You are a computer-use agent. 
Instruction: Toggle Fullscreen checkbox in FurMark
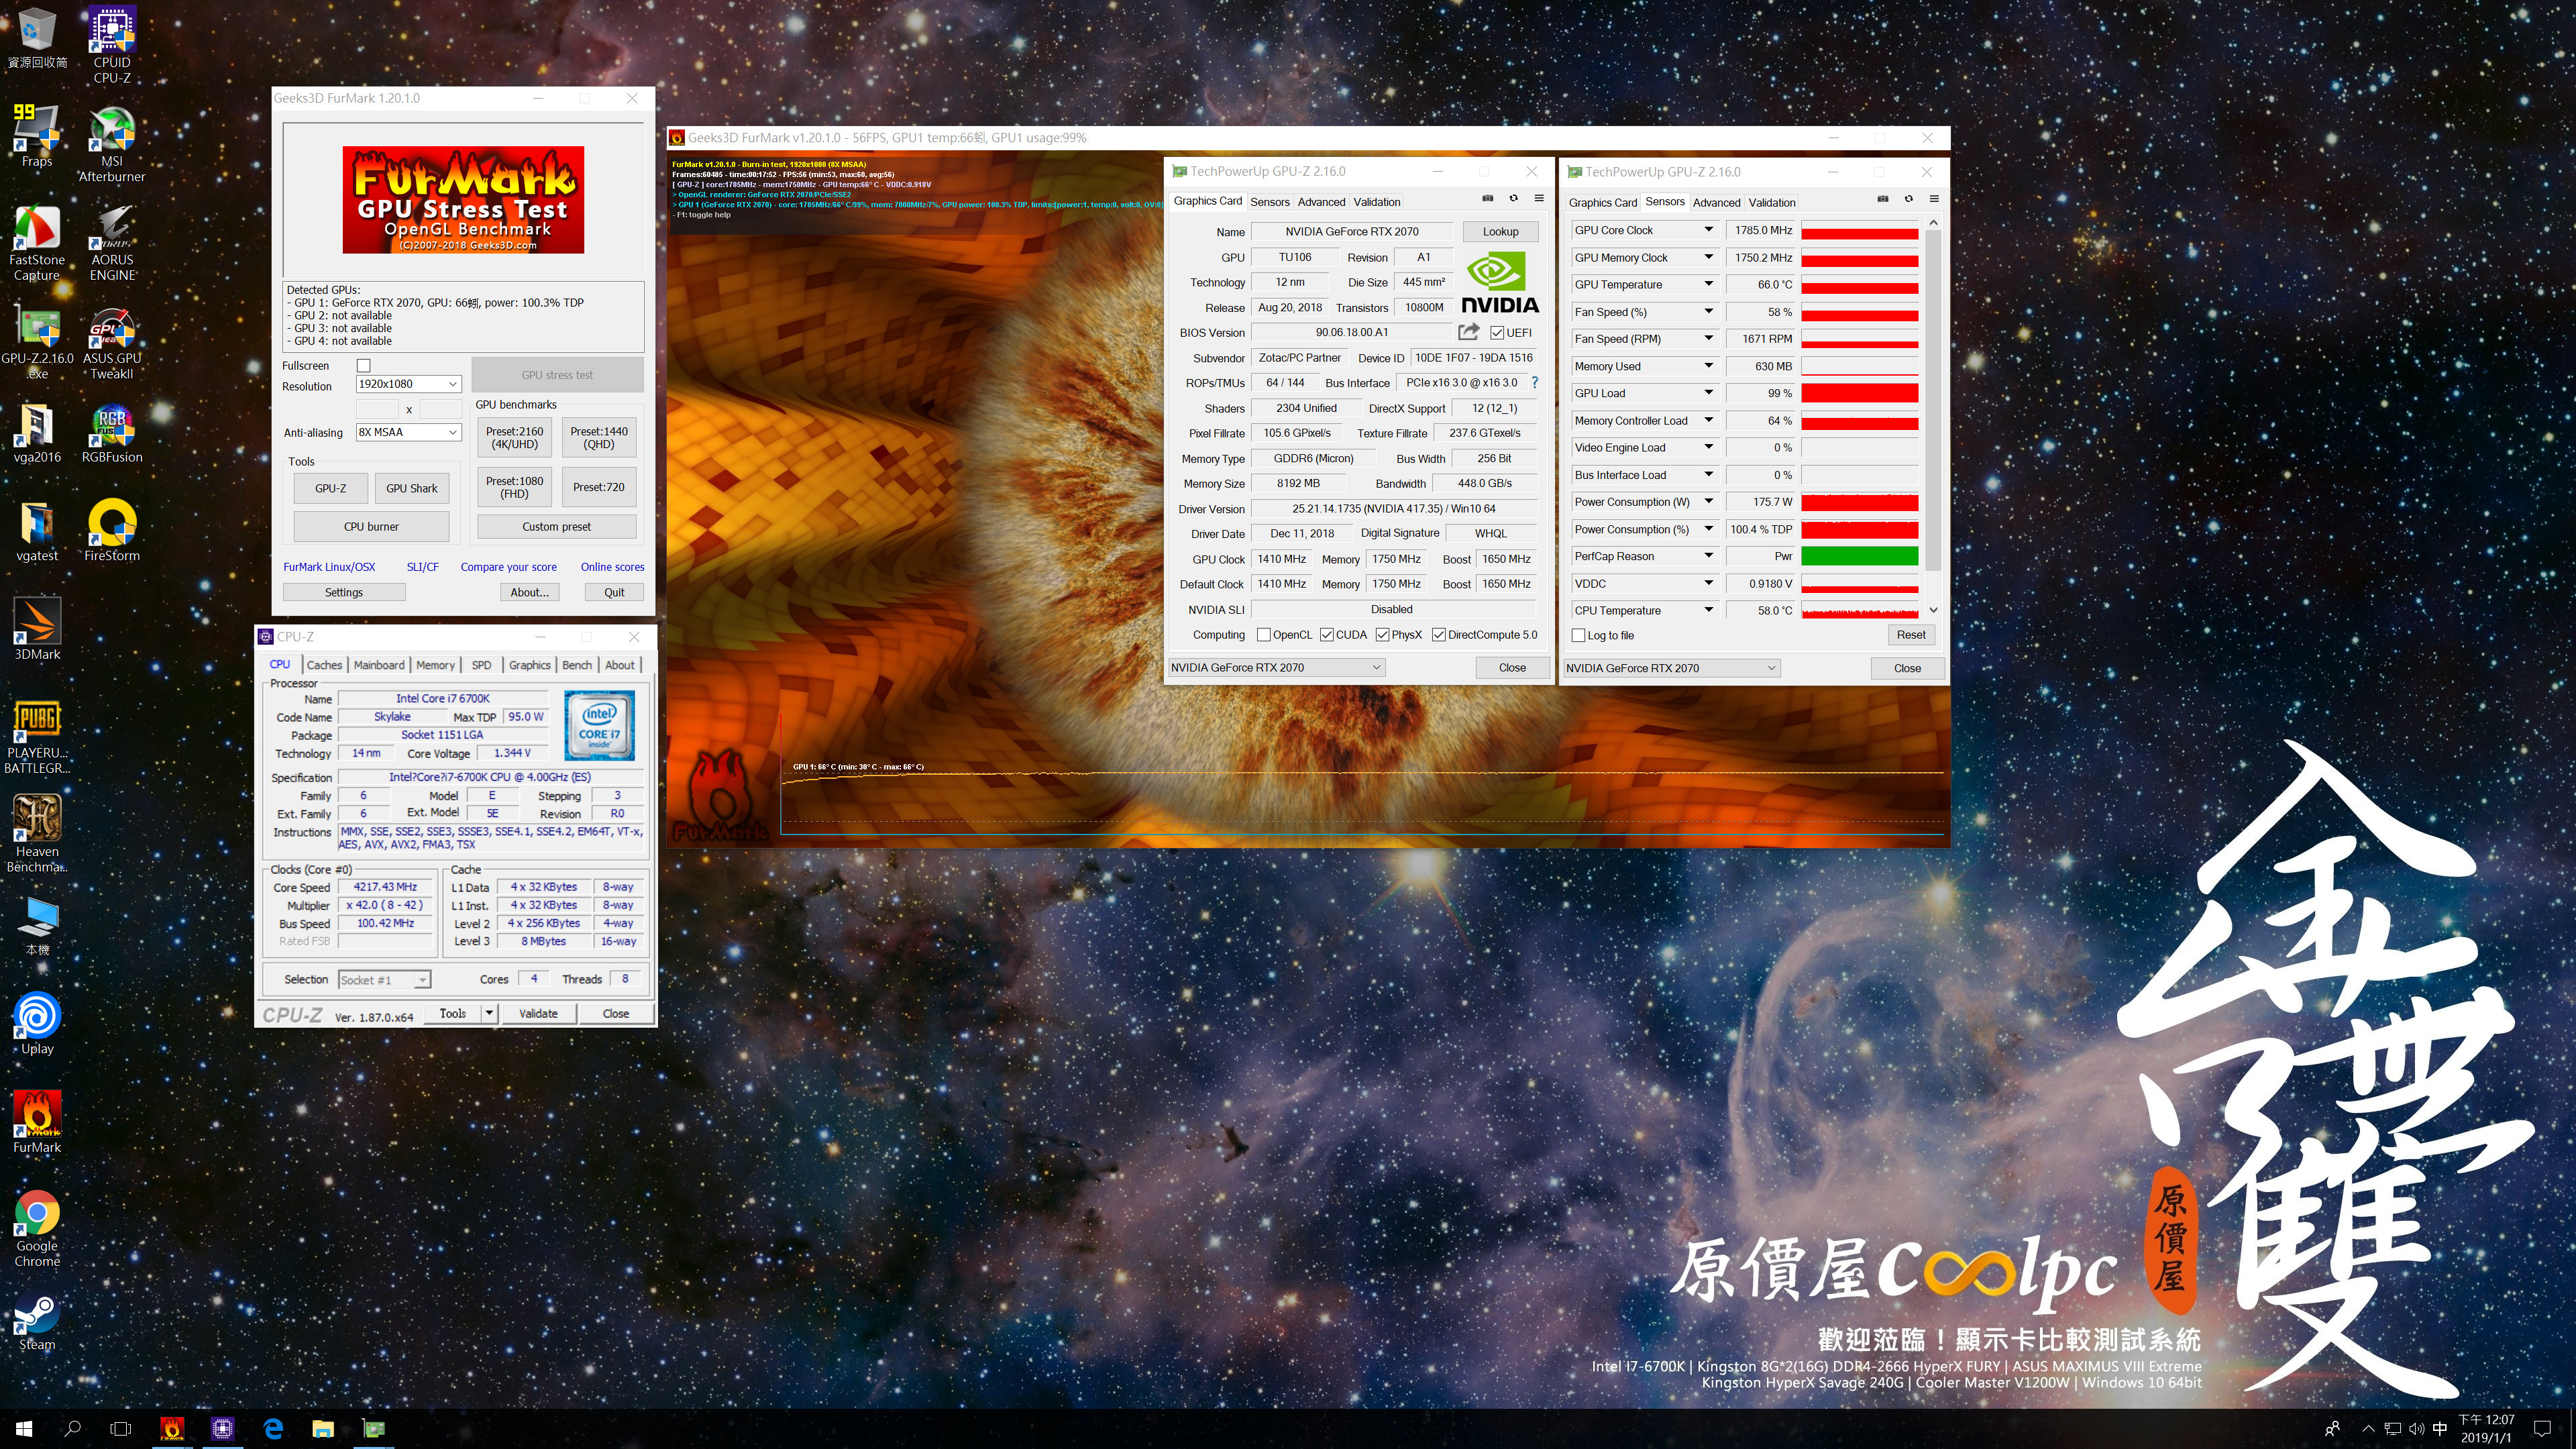364,366
